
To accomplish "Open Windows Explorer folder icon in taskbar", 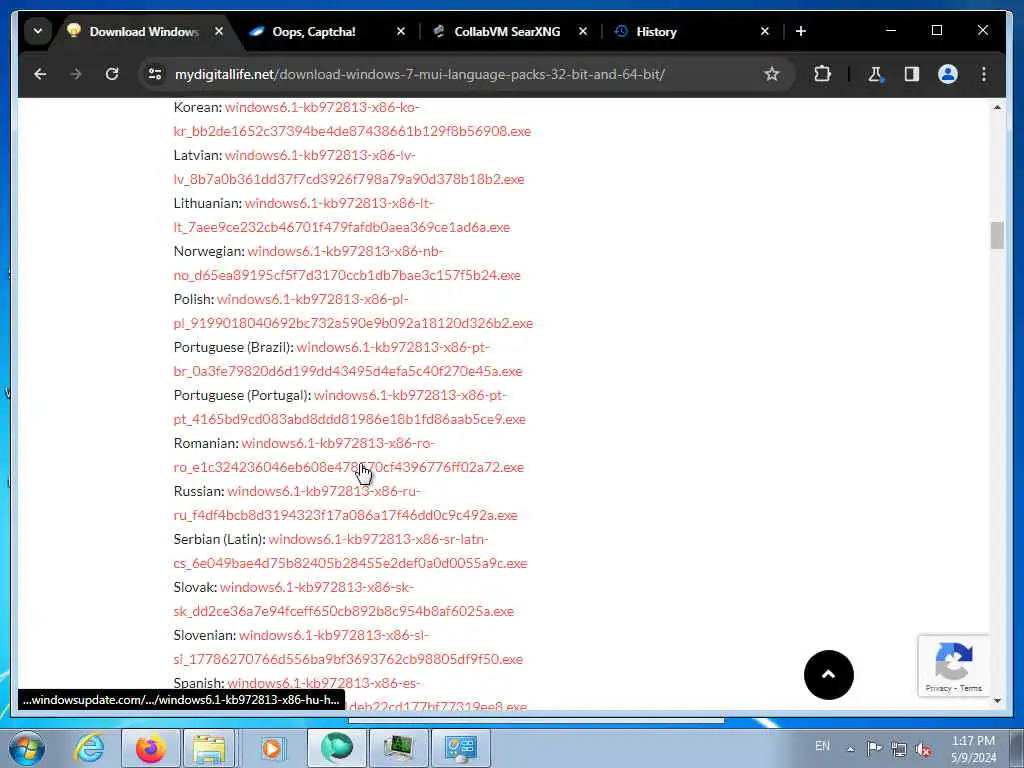I will pos(209,748).
